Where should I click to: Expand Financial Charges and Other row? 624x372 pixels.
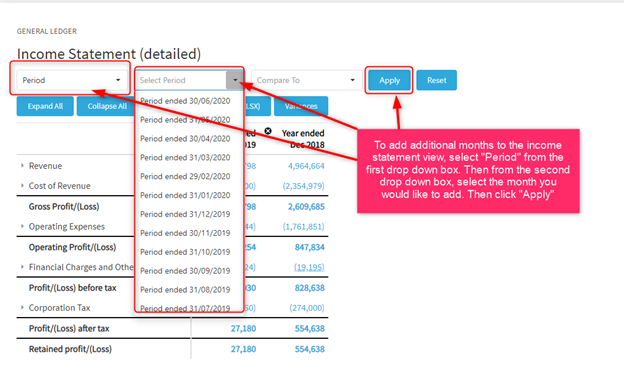22,267
